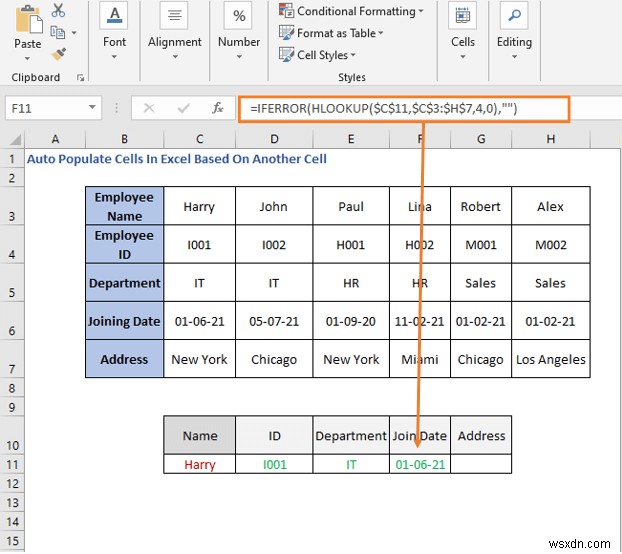The image size is (622, 554).
Task: Click the Paste clipboard icon
Action: (x=28, y=19)
